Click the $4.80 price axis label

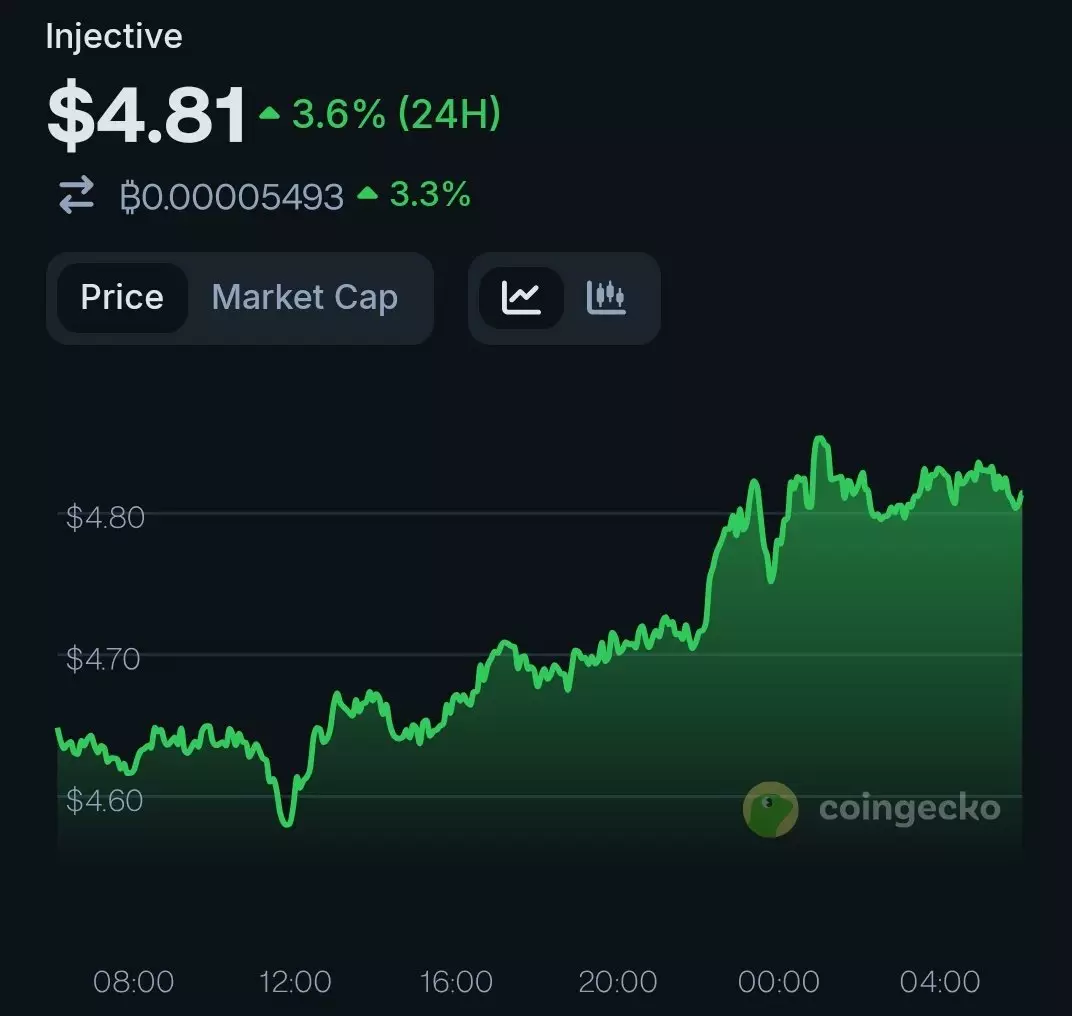pyautogui.click(x=105, y=517)
